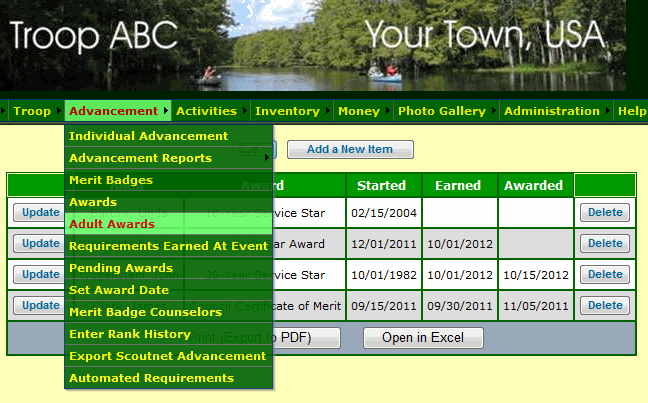Delete the Council Certificate of Merit row

pyautogui.click(x=605, y=305)
